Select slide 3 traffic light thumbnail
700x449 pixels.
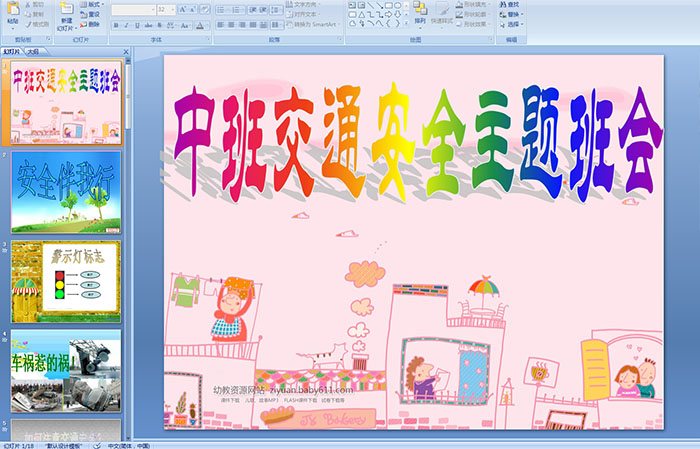[66, 282]
